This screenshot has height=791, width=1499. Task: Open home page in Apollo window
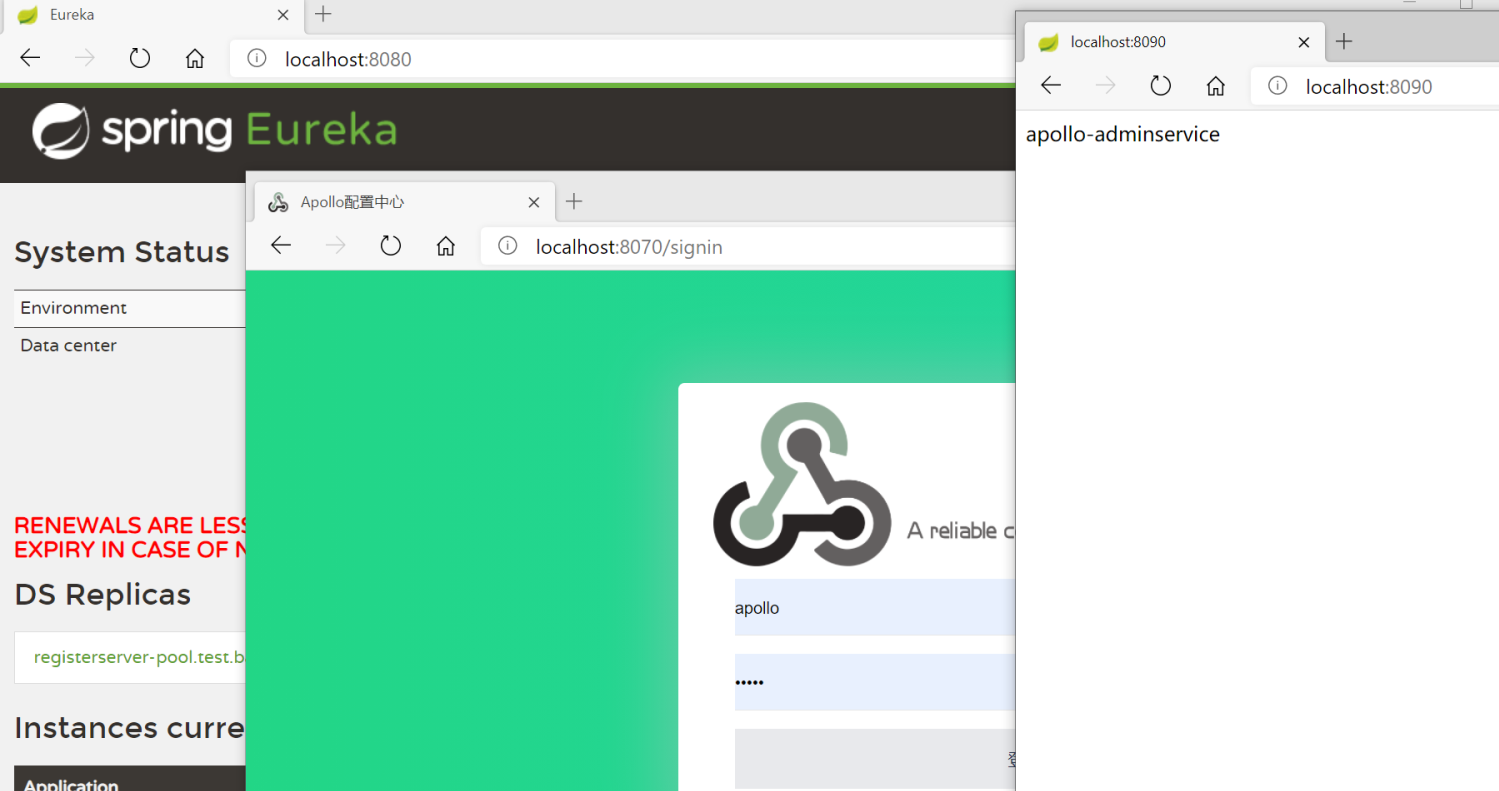click(446, 245)
